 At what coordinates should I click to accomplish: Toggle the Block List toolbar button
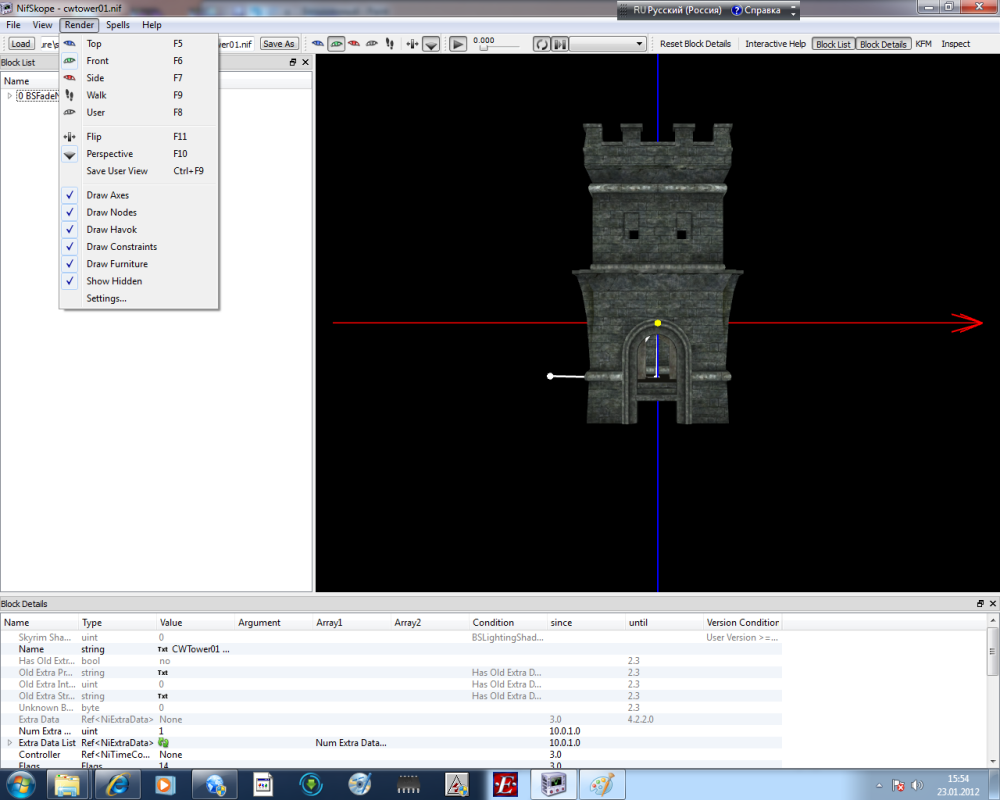tap(833, 44)
